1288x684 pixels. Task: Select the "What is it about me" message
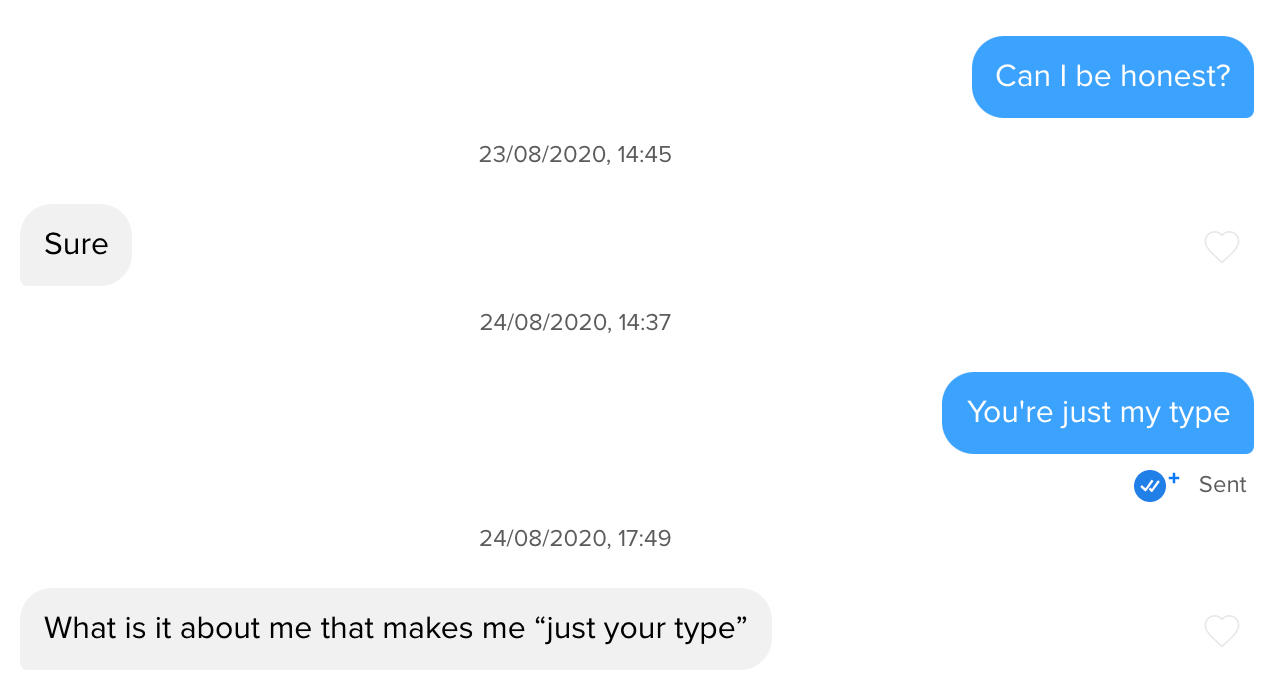coord(396,629)
